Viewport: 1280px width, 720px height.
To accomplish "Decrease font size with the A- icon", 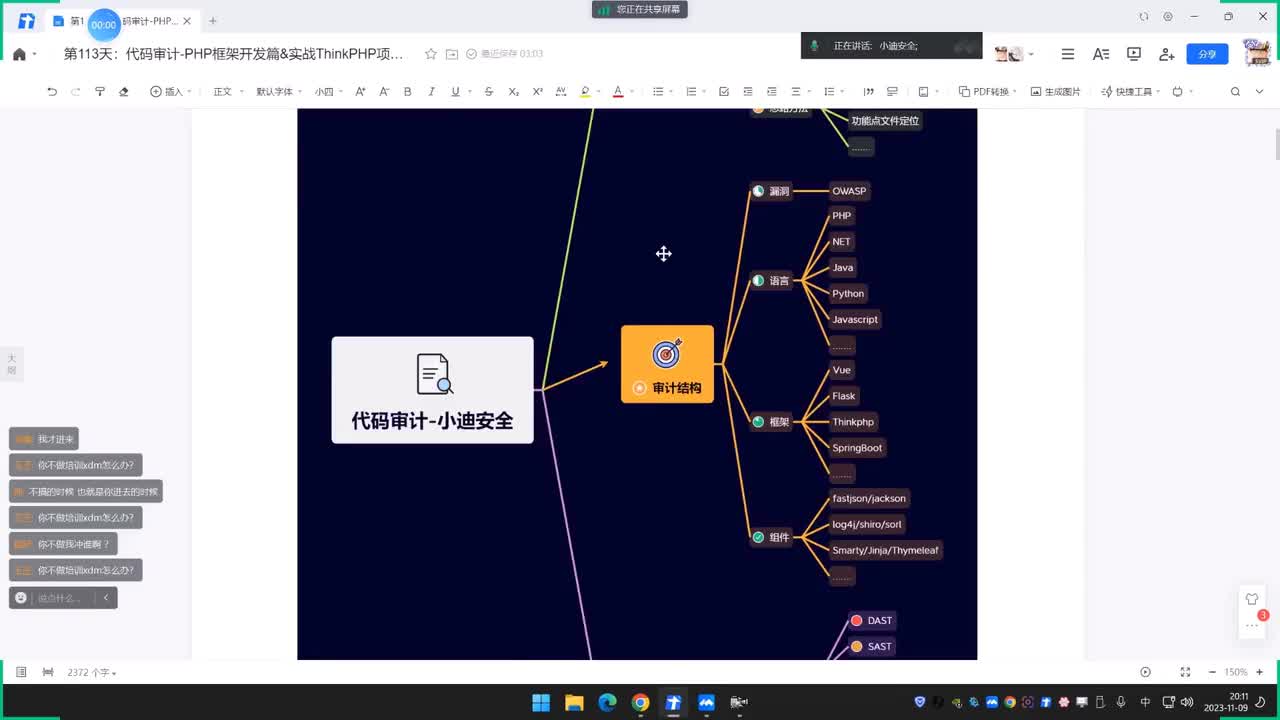I will pos(384,91).
